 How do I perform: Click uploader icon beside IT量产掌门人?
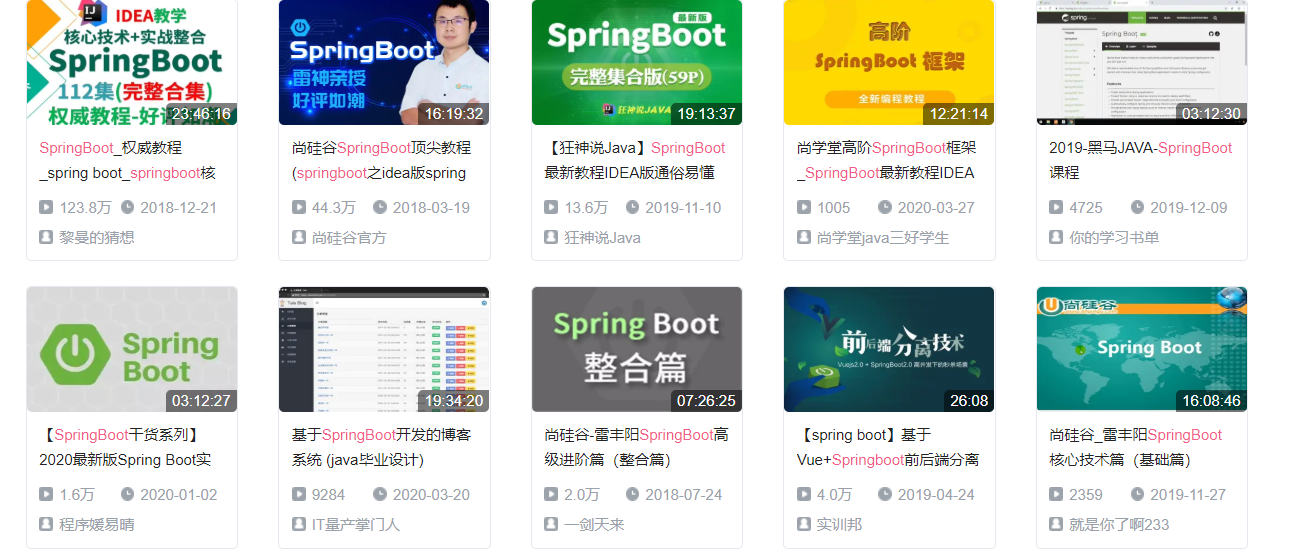tap(299, 525)
